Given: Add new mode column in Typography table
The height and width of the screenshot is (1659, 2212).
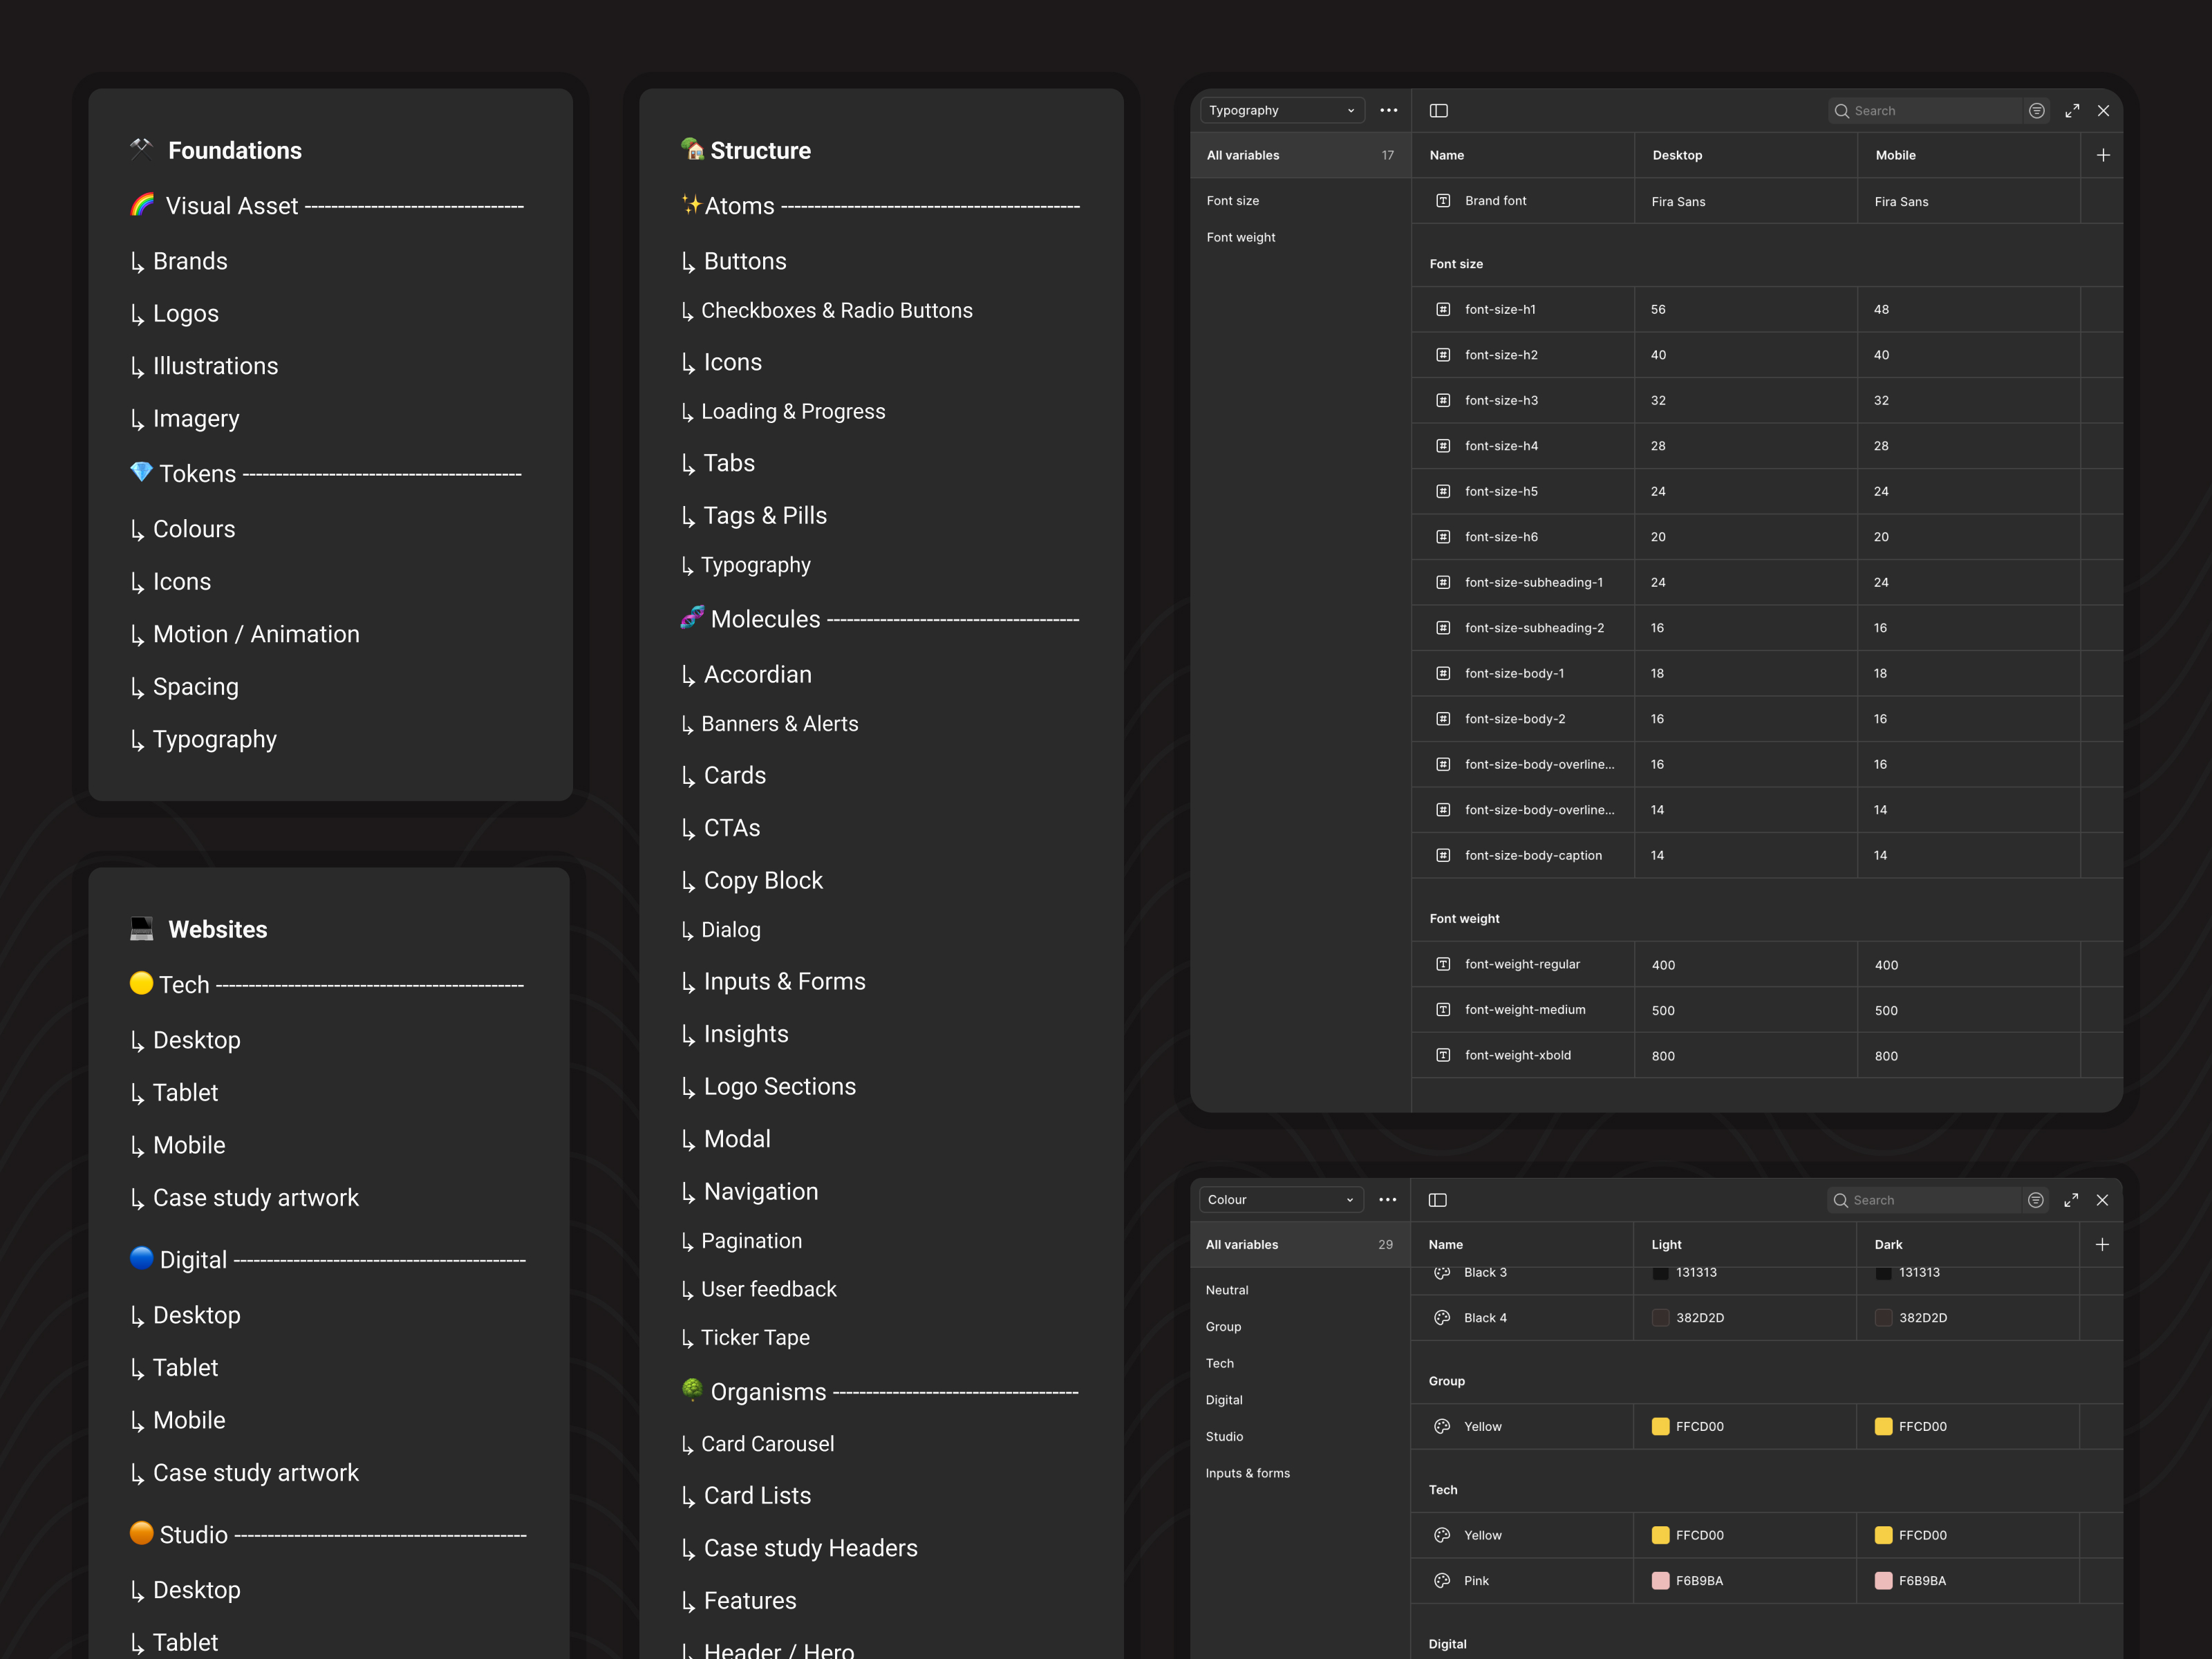Looking at the screenshot, I should point(2103,155).
